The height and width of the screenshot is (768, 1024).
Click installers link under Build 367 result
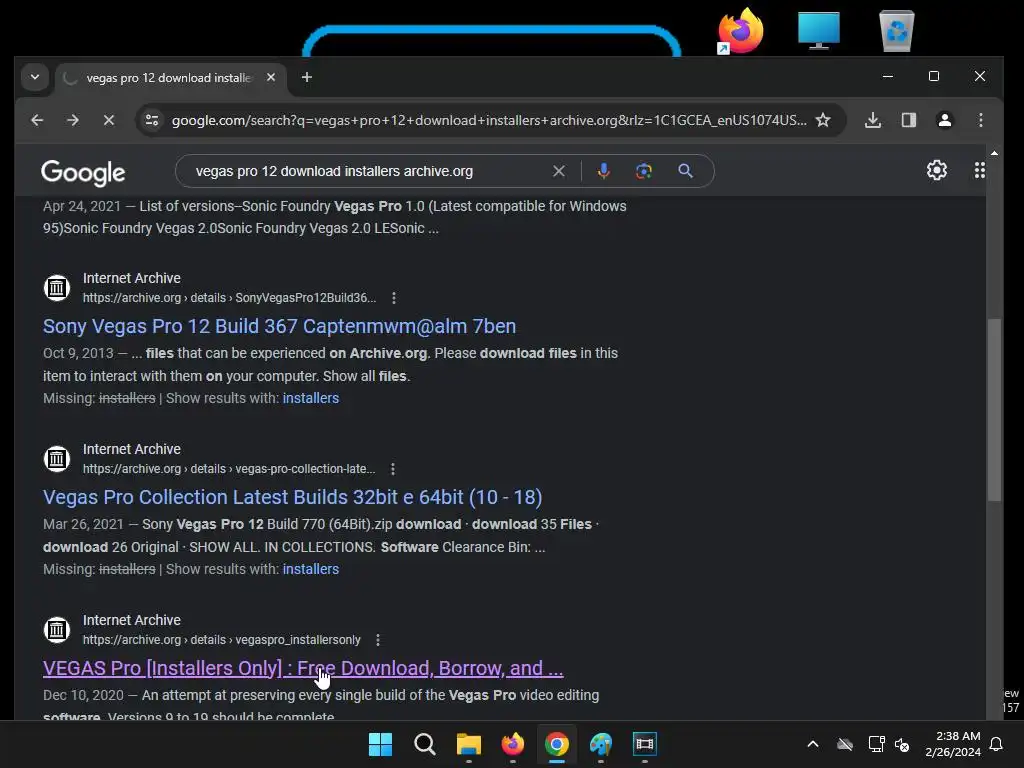pos(311,398)
